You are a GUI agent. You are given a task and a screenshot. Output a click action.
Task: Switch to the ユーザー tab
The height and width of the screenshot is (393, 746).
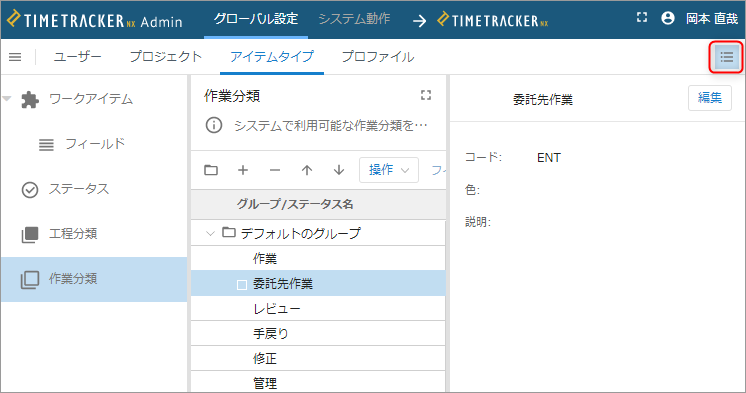[x=78, y=57]
